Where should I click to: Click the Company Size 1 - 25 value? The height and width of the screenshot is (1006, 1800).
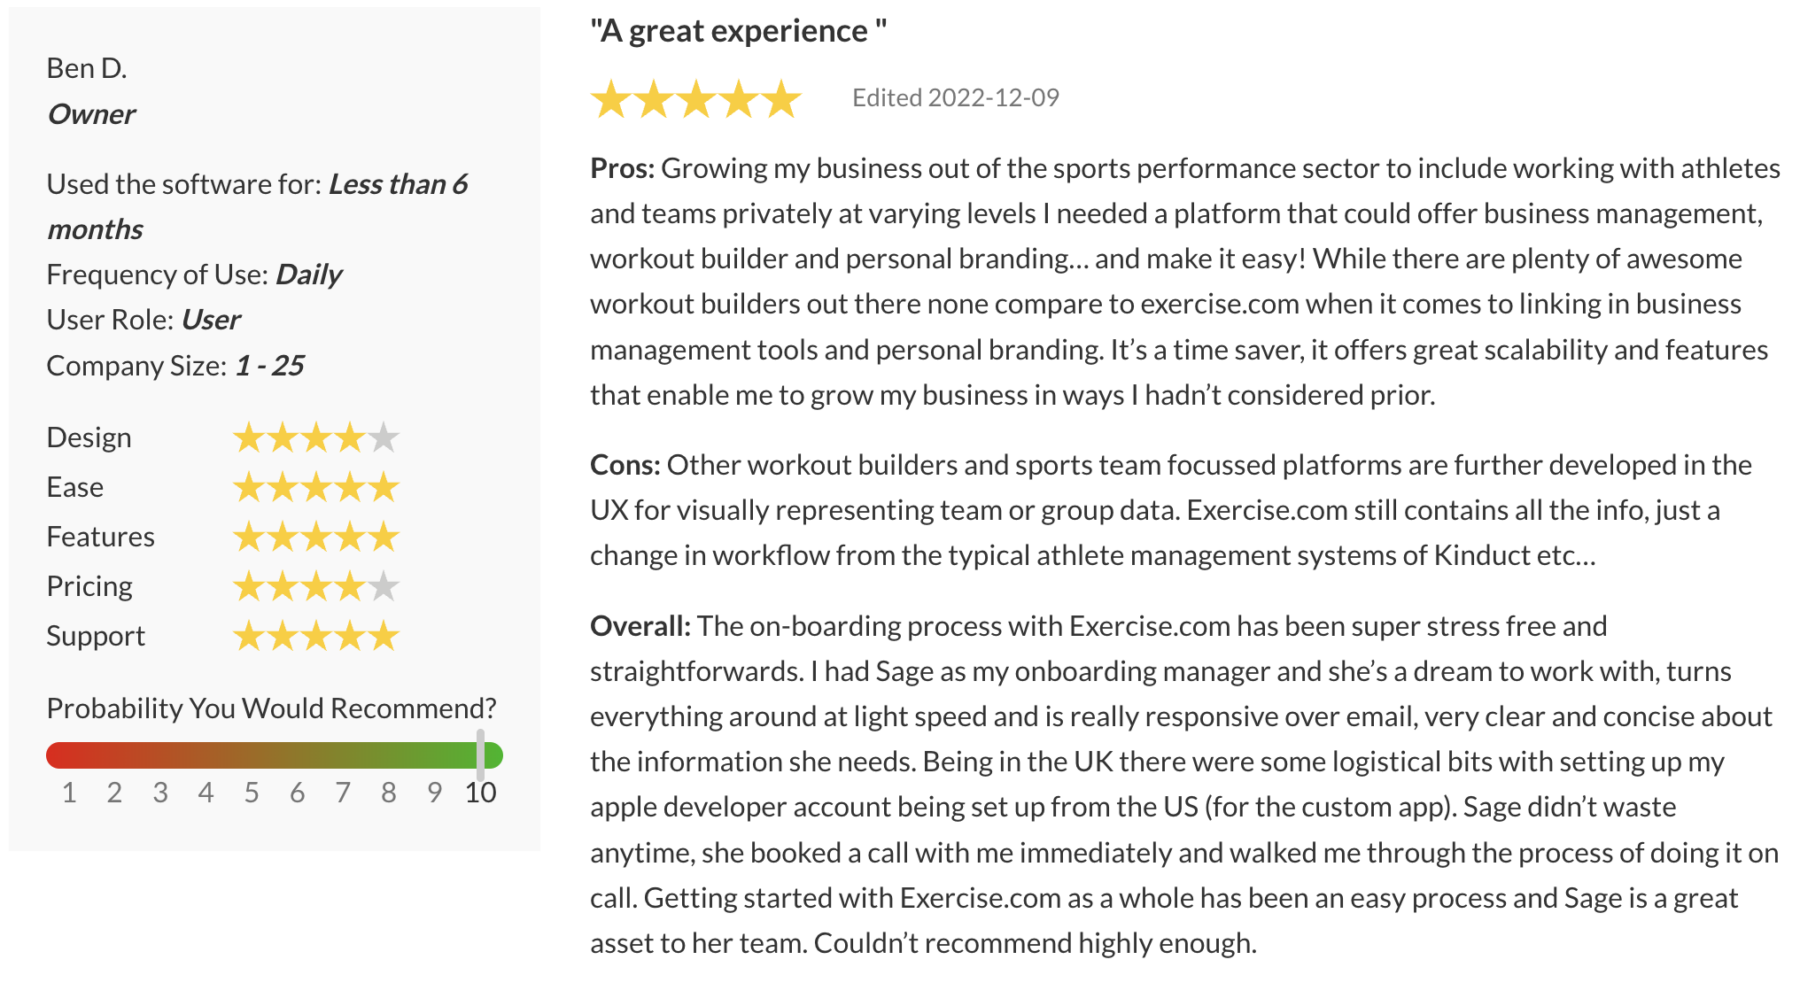[x=271, y=365]
